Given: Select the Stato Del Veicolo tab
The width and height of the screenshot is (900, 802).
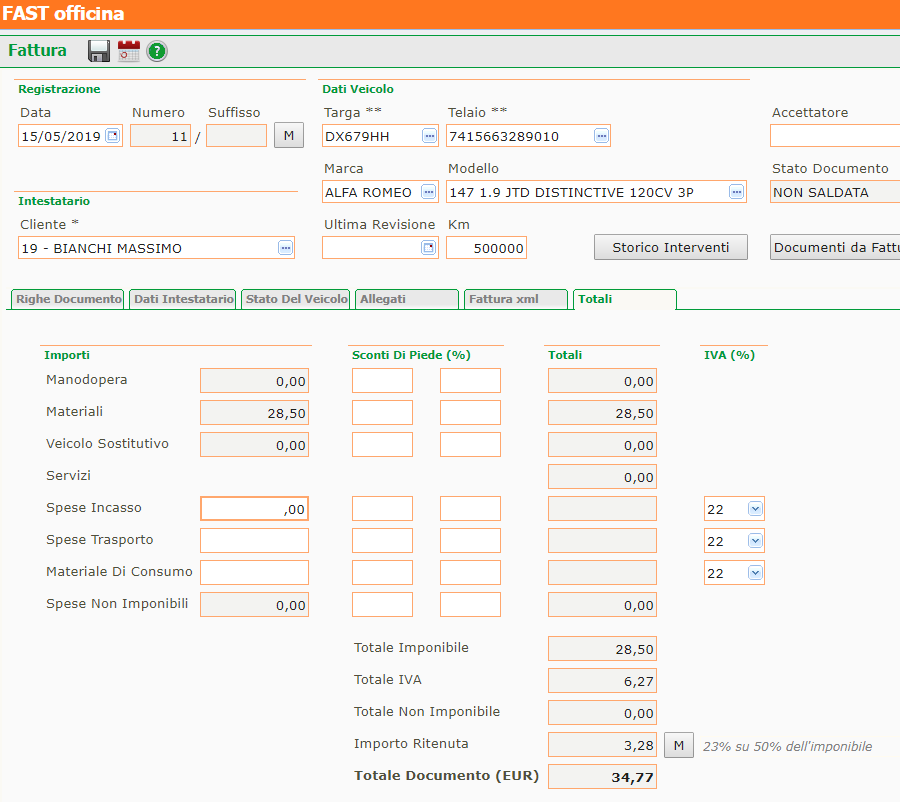Looking at the screenshot, I should tap(296, 299).
